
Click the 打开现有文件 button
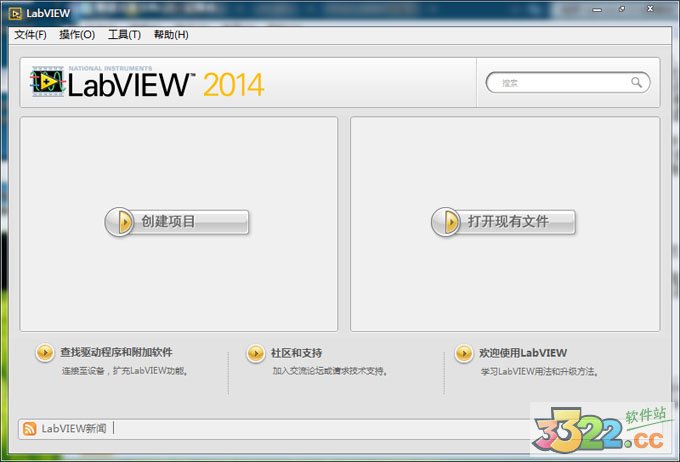coord(503,222)
